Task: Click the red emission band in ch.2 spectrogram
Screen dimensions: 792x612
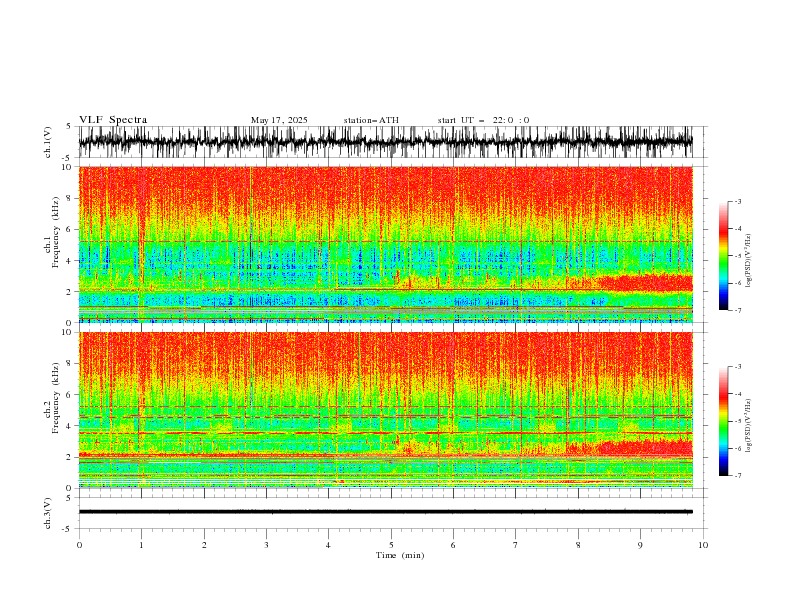Action: [644, 447]
